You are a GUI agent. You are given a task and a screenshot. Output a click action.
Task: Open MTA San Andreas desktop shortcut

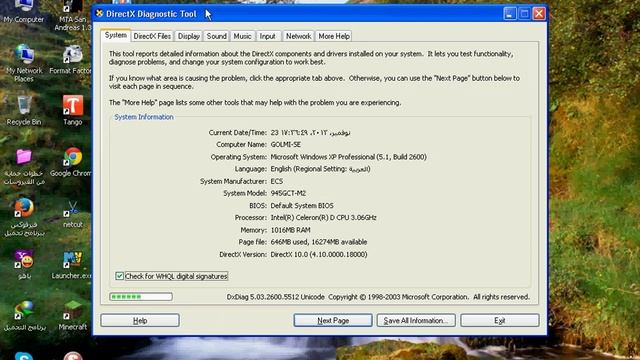click(73, 14)
